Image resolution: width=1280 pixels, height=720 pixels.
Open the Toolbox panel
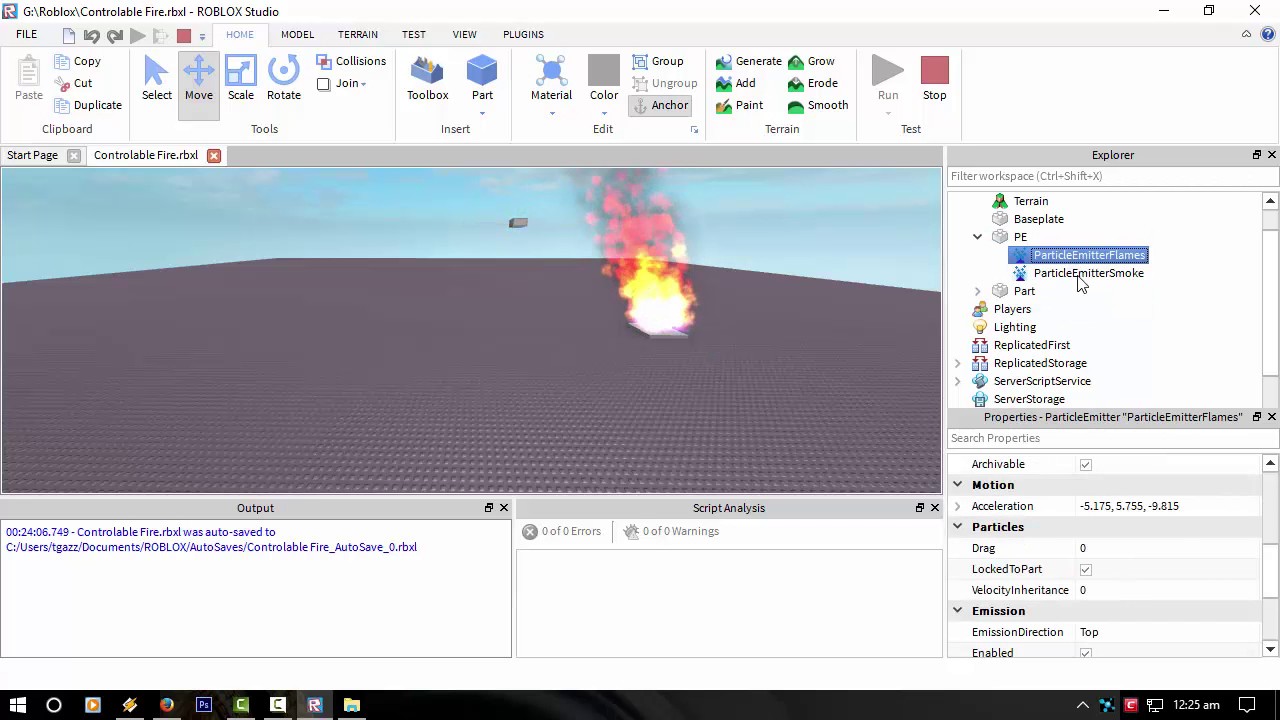[427, 80]
